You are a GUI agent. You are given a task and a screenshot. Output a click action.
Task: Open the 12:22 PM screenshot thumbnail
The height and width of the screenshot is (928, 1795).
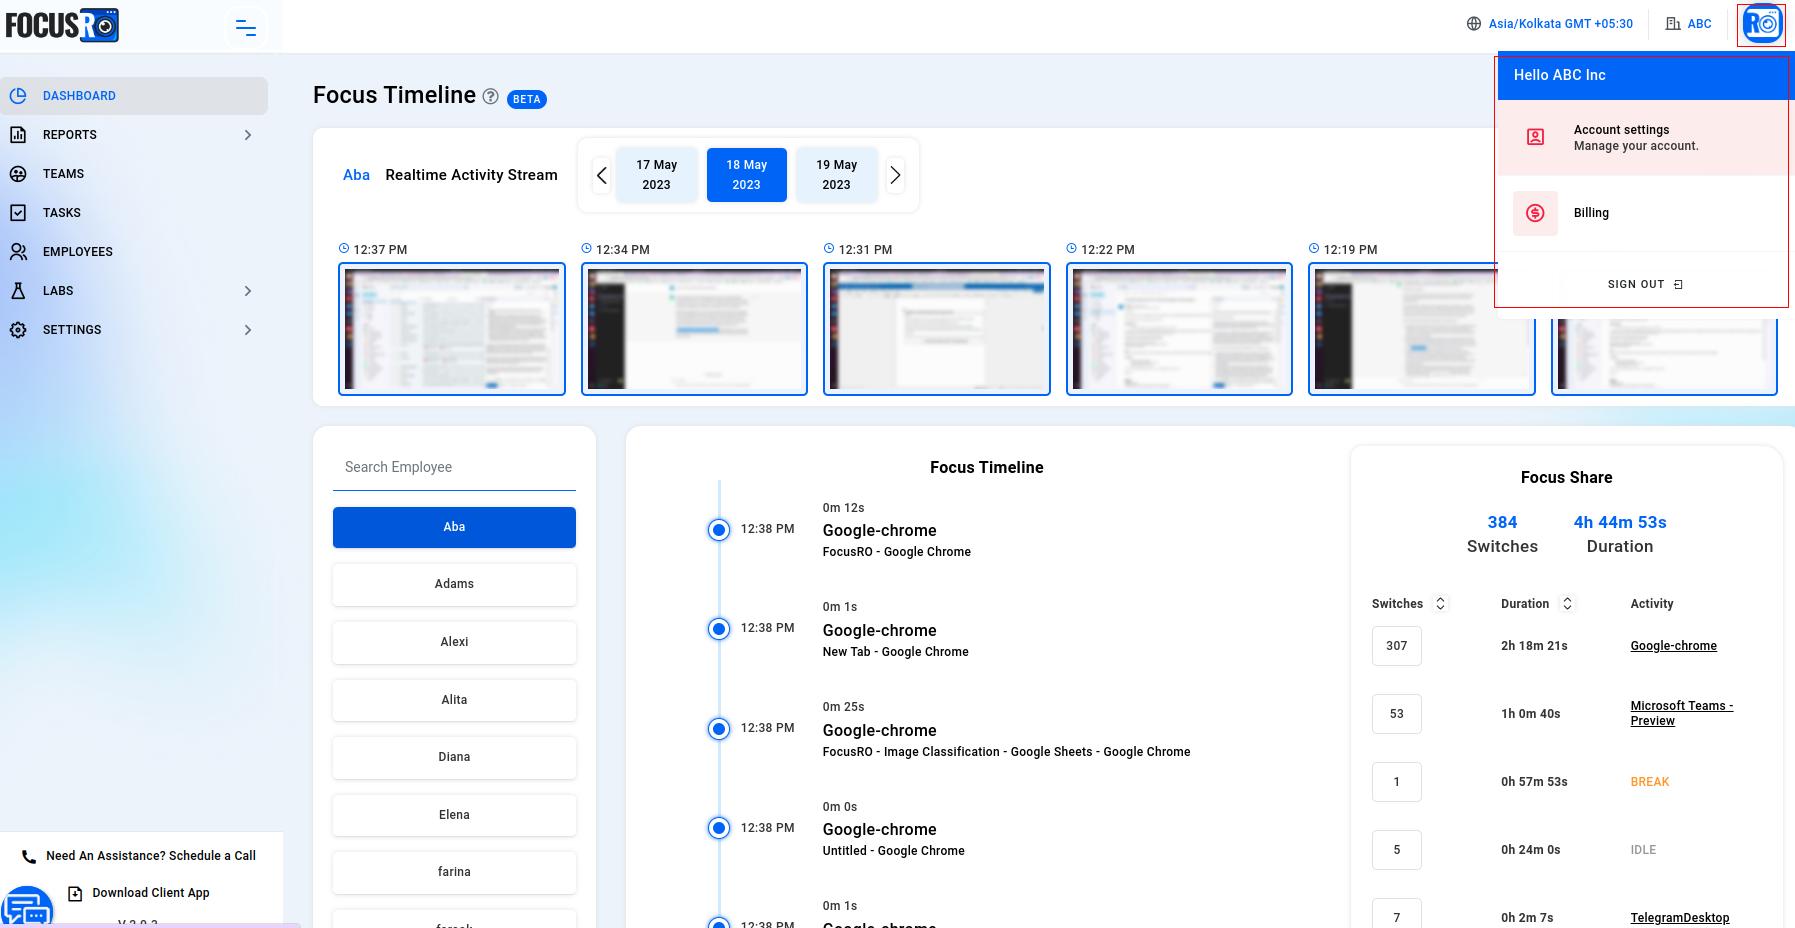1179,329
